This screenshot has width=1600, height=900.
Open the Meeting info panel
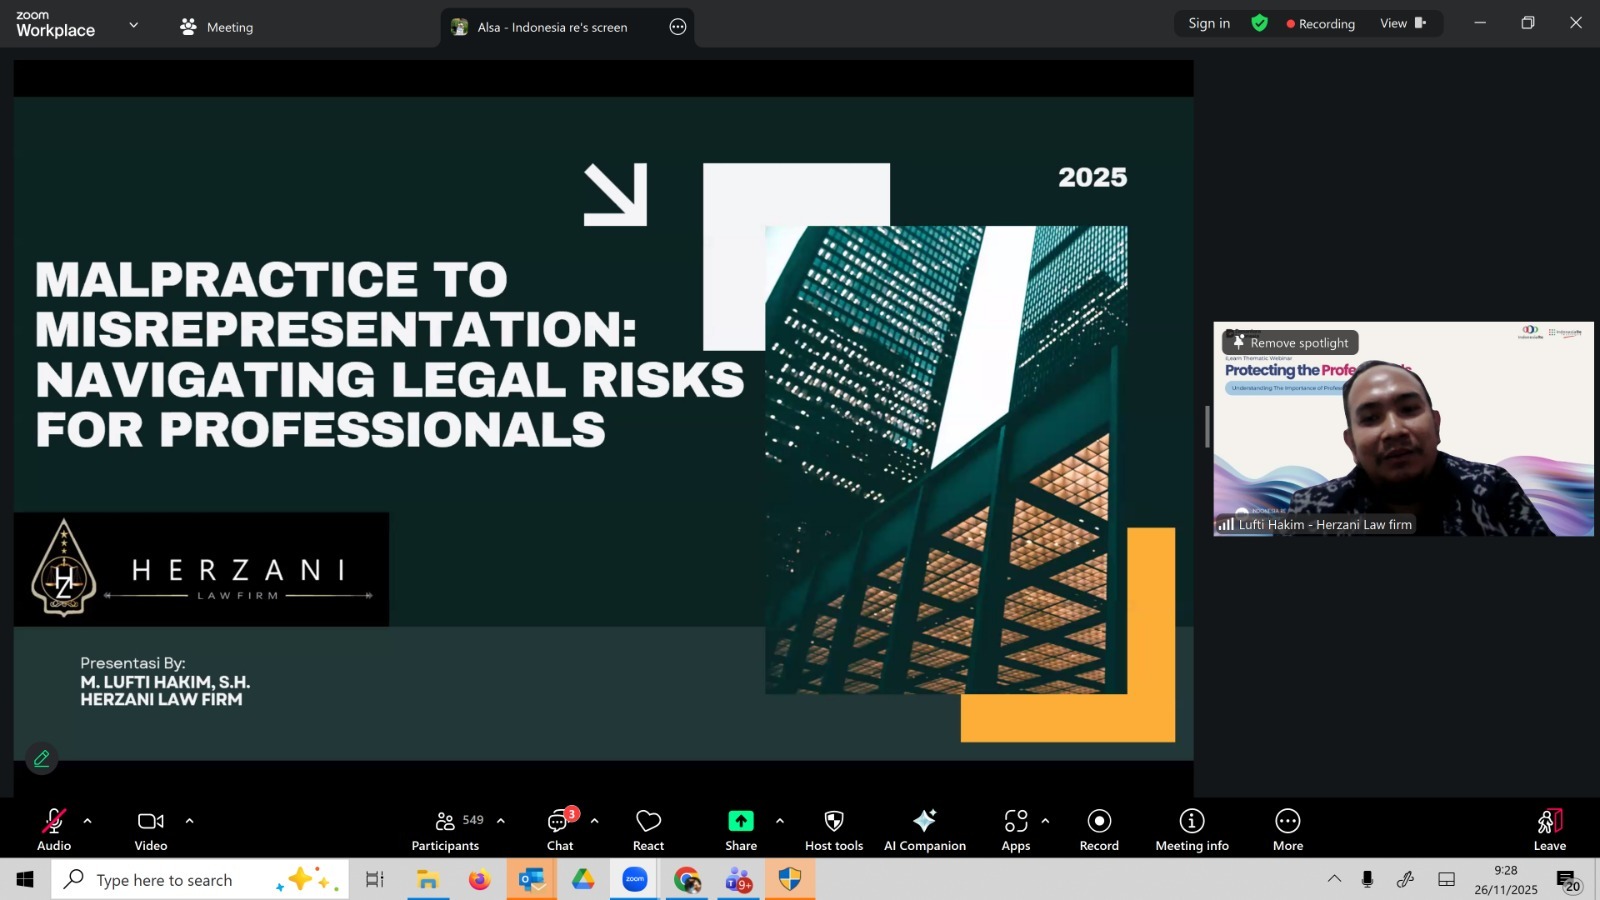[1191, 830]
